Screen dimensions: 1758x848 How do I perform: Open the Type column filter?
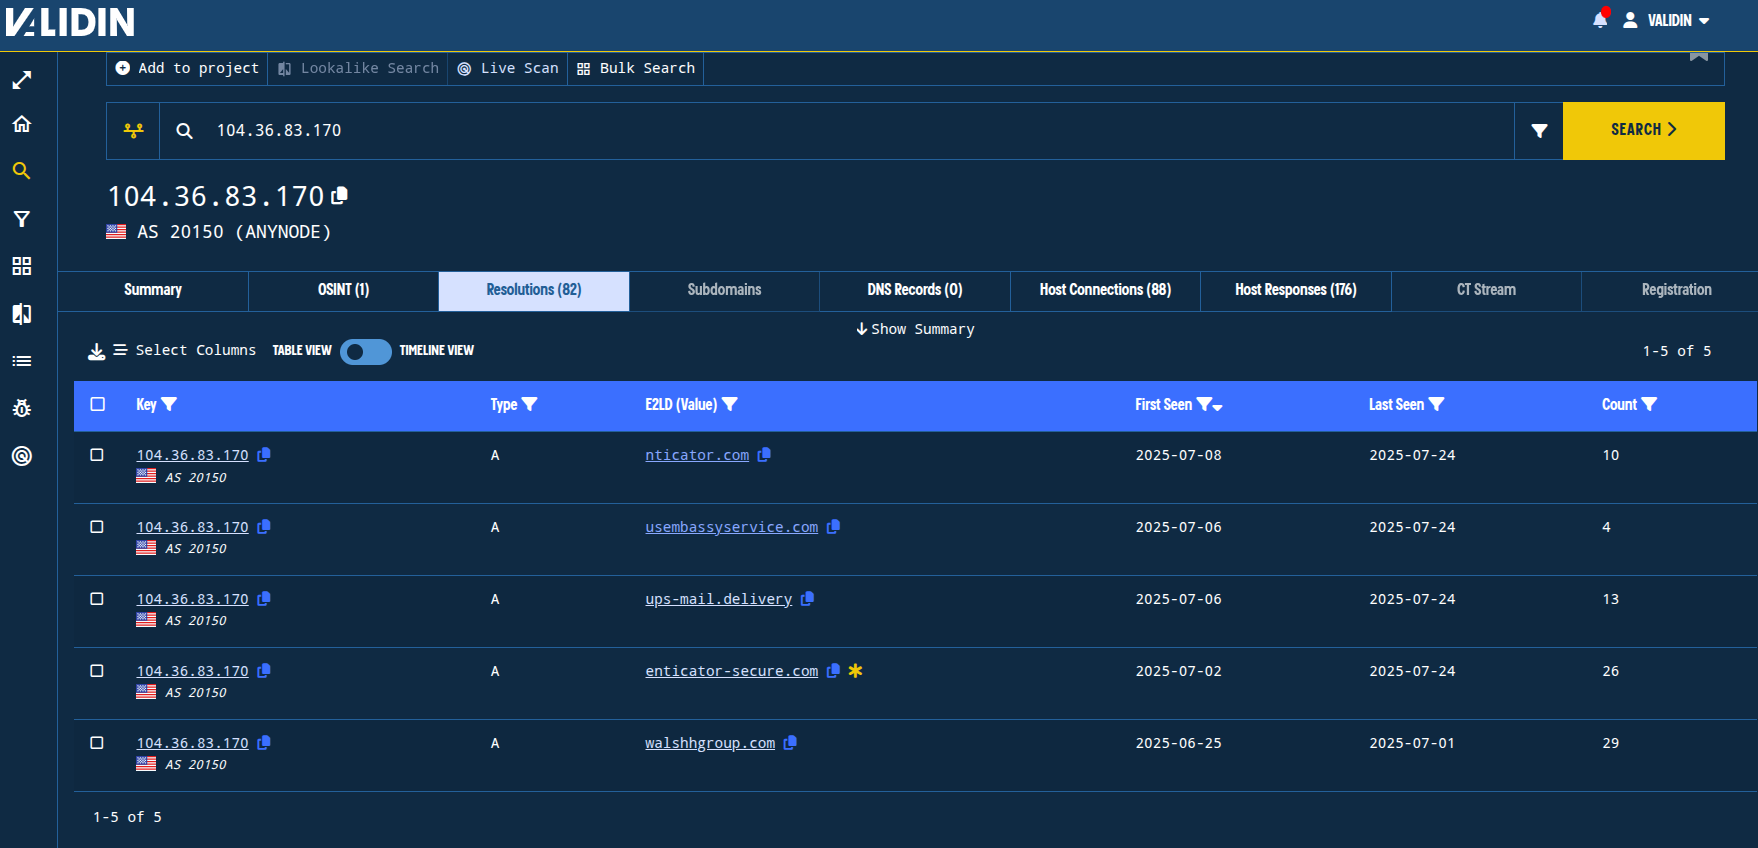click(x=530, y=404)
